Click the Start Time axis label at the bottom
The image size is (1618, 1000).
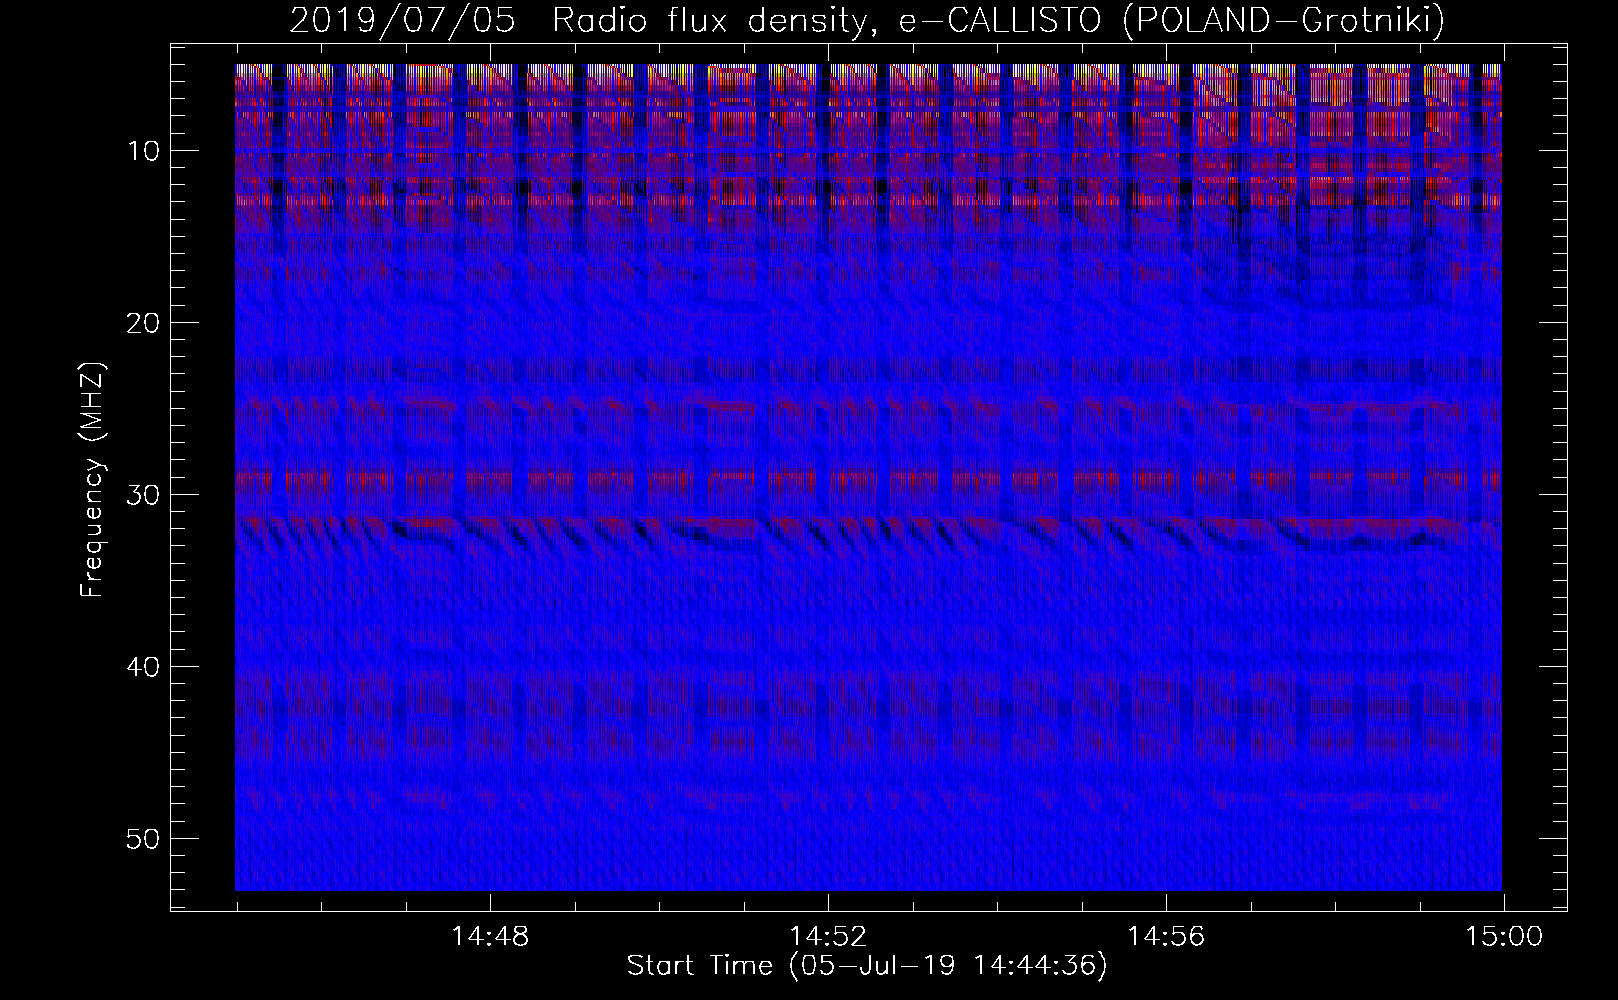point(867,966)
